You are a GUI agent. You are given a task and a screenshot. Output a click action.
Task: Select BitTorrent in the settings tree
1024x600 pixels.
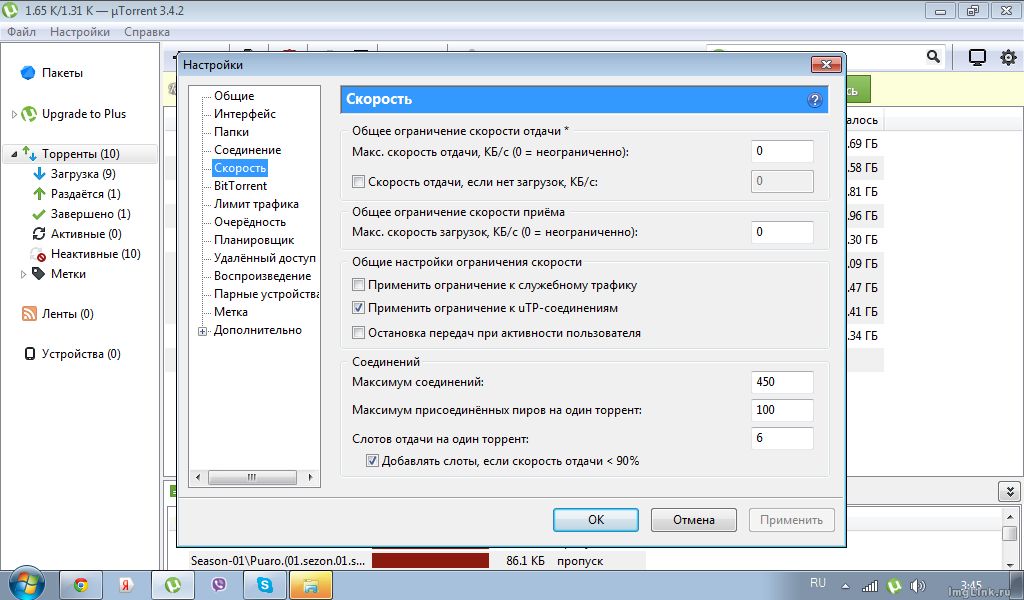coord(240,186)
